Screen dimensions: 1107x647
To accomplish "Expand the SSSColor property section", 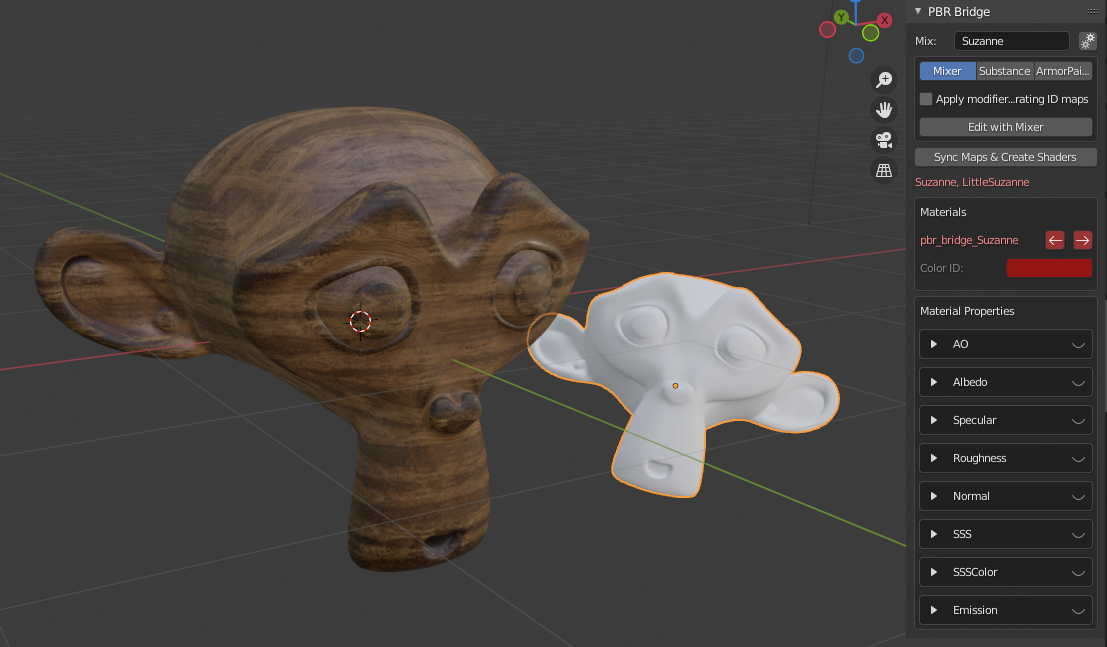I will [934, 572].
